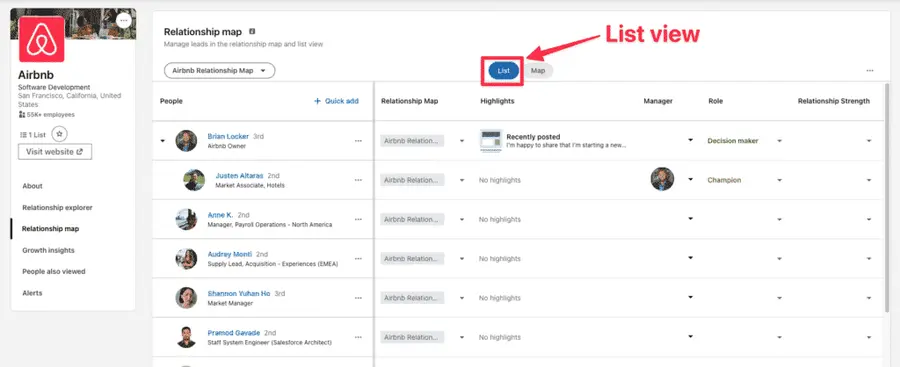Open Brian Locker's profile
900x367 pixels.
pyautogui.click(x=228, y=137)
